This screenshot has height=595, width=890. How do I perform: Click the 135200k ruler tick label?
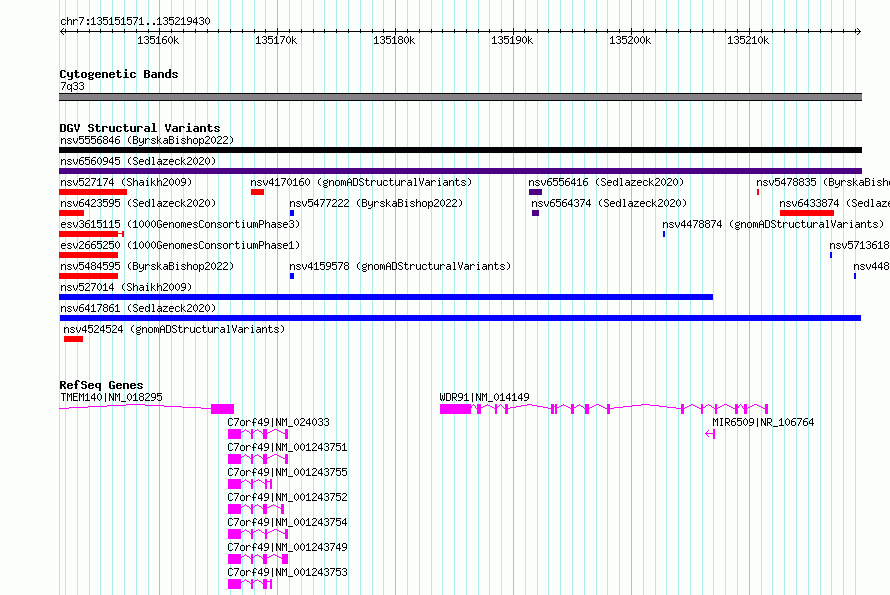630,40
